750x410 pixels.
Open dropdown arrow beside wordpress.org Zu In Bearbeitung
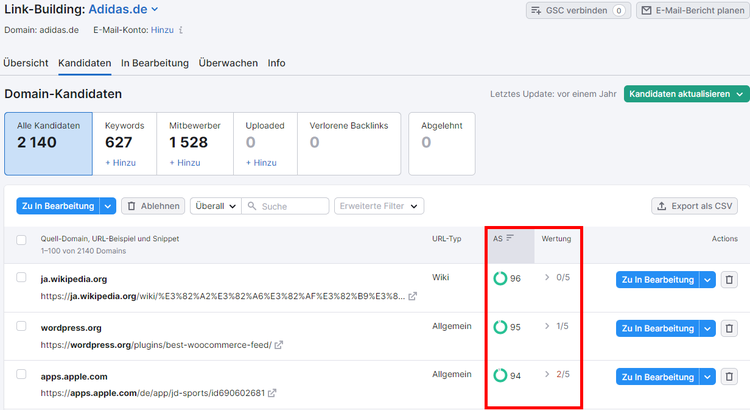point(707,328)
